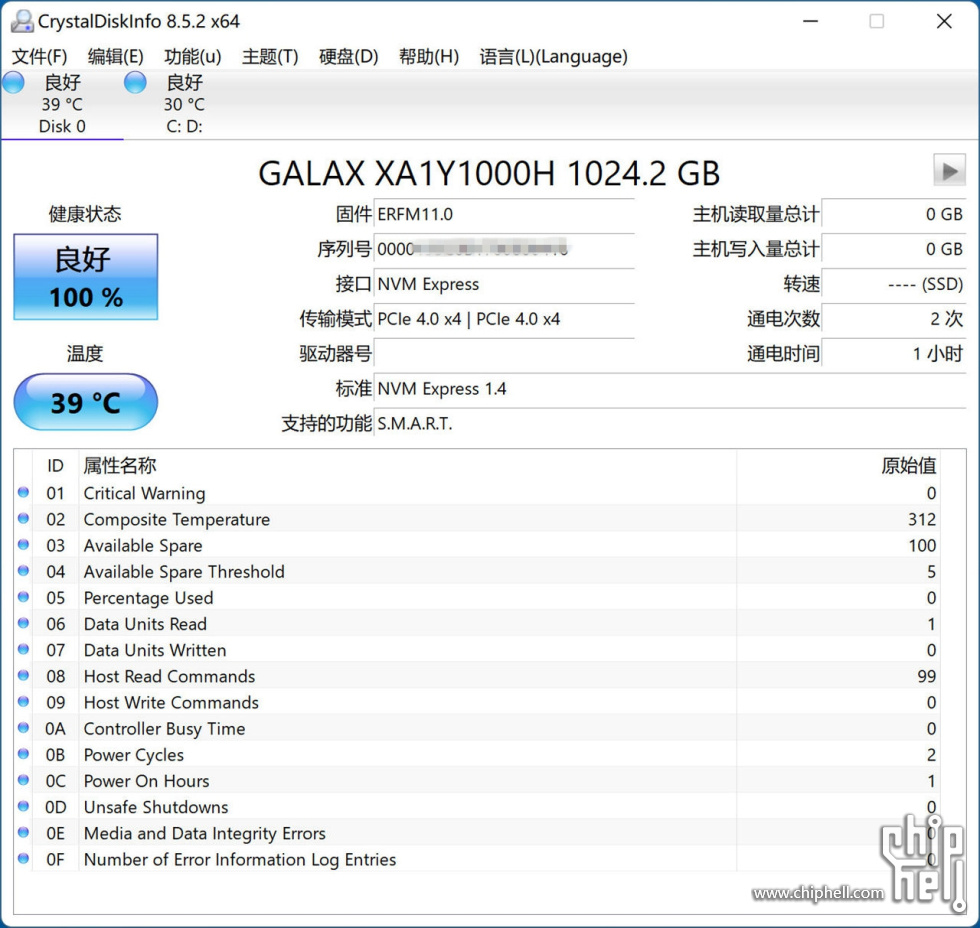Switch to the Disk 0 tab
Image resolution: width=980 pixels, height=928 pixels.
62,104
